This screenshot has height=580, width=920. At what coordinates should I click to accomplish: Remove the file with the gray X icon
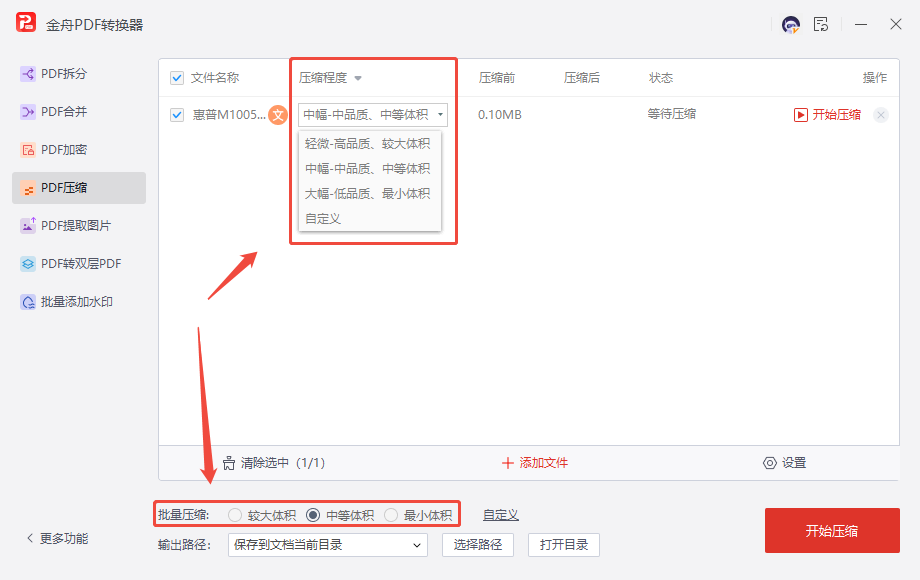pos(881,115)
